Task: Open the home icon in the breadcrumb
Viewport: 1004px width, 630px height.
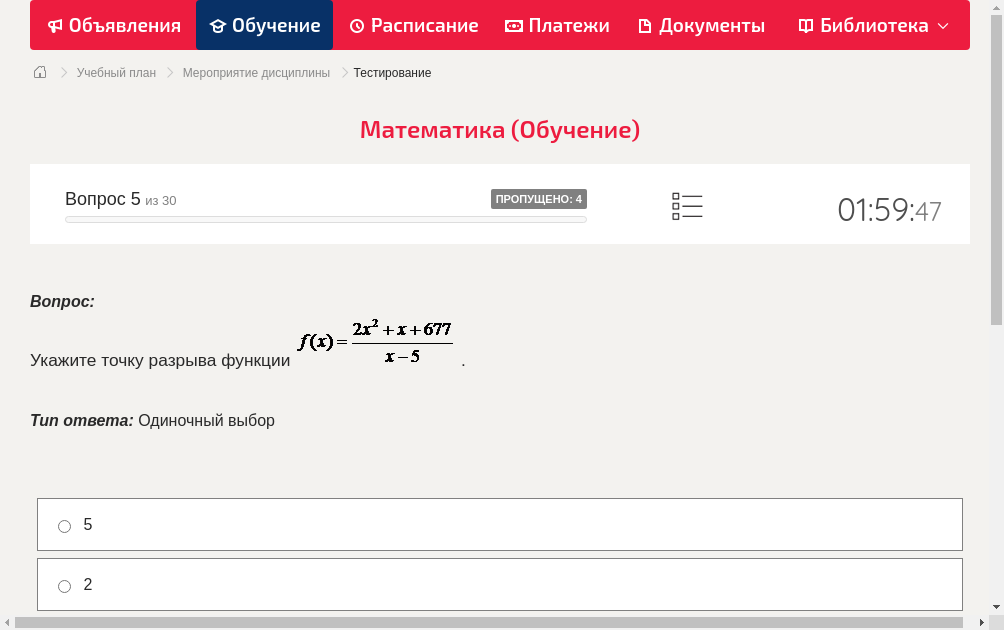Action: point(40,72)
